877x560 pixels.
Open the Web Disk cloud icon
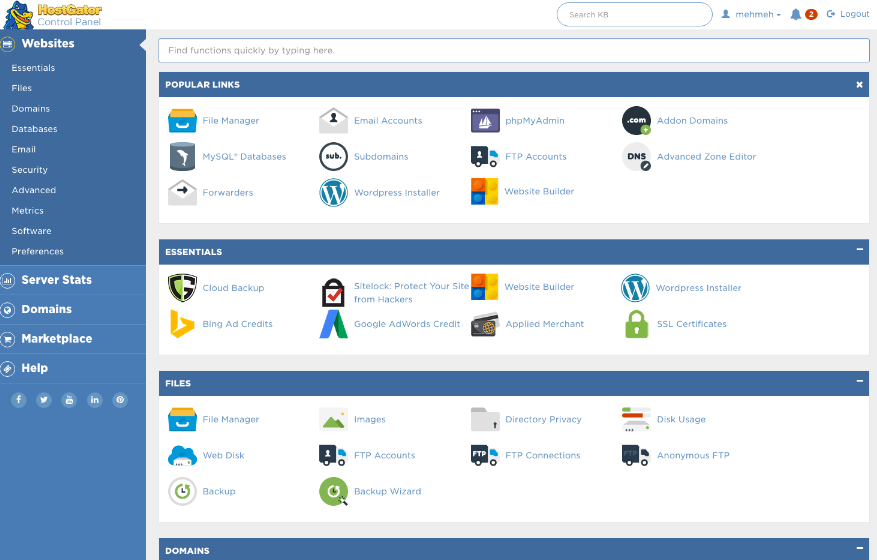(x=182, y=455)
